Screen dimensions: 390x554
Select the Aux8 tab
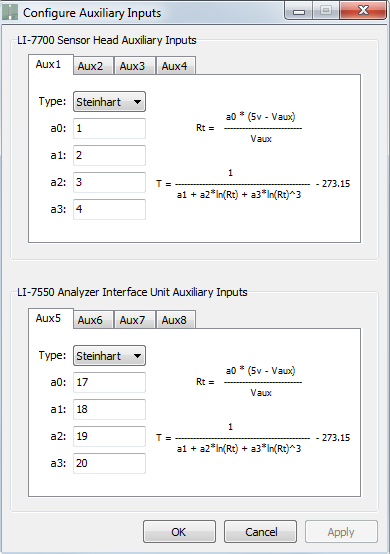[x=176, y=320]
